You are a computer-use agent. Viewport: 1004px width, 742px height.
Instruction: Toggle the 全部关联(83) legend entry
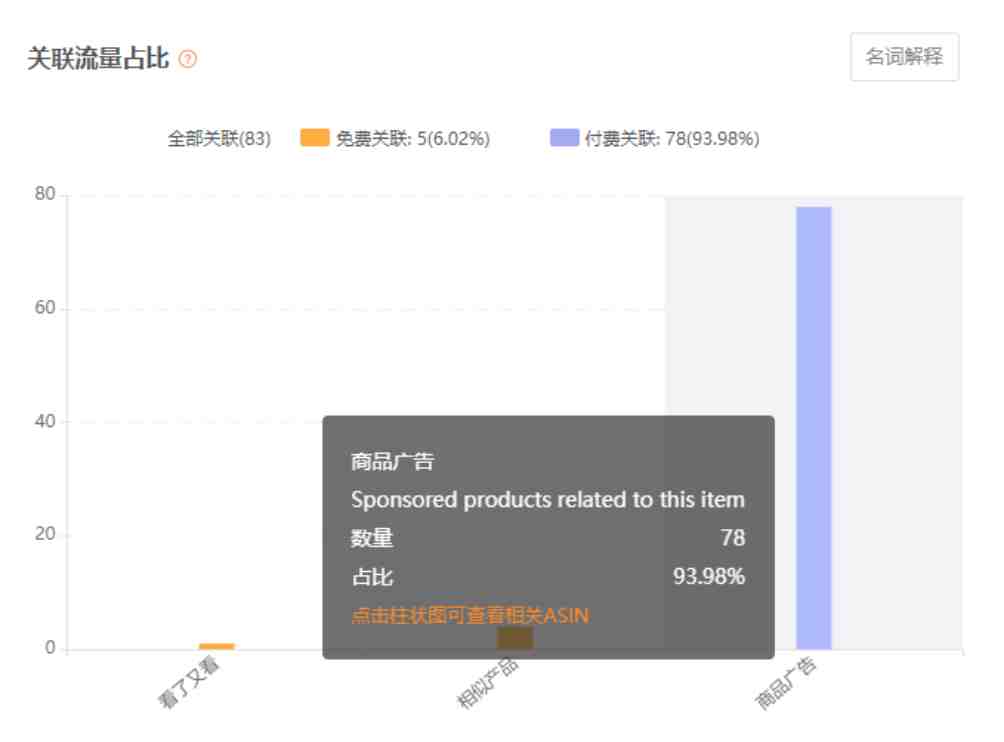click(219, 138)
